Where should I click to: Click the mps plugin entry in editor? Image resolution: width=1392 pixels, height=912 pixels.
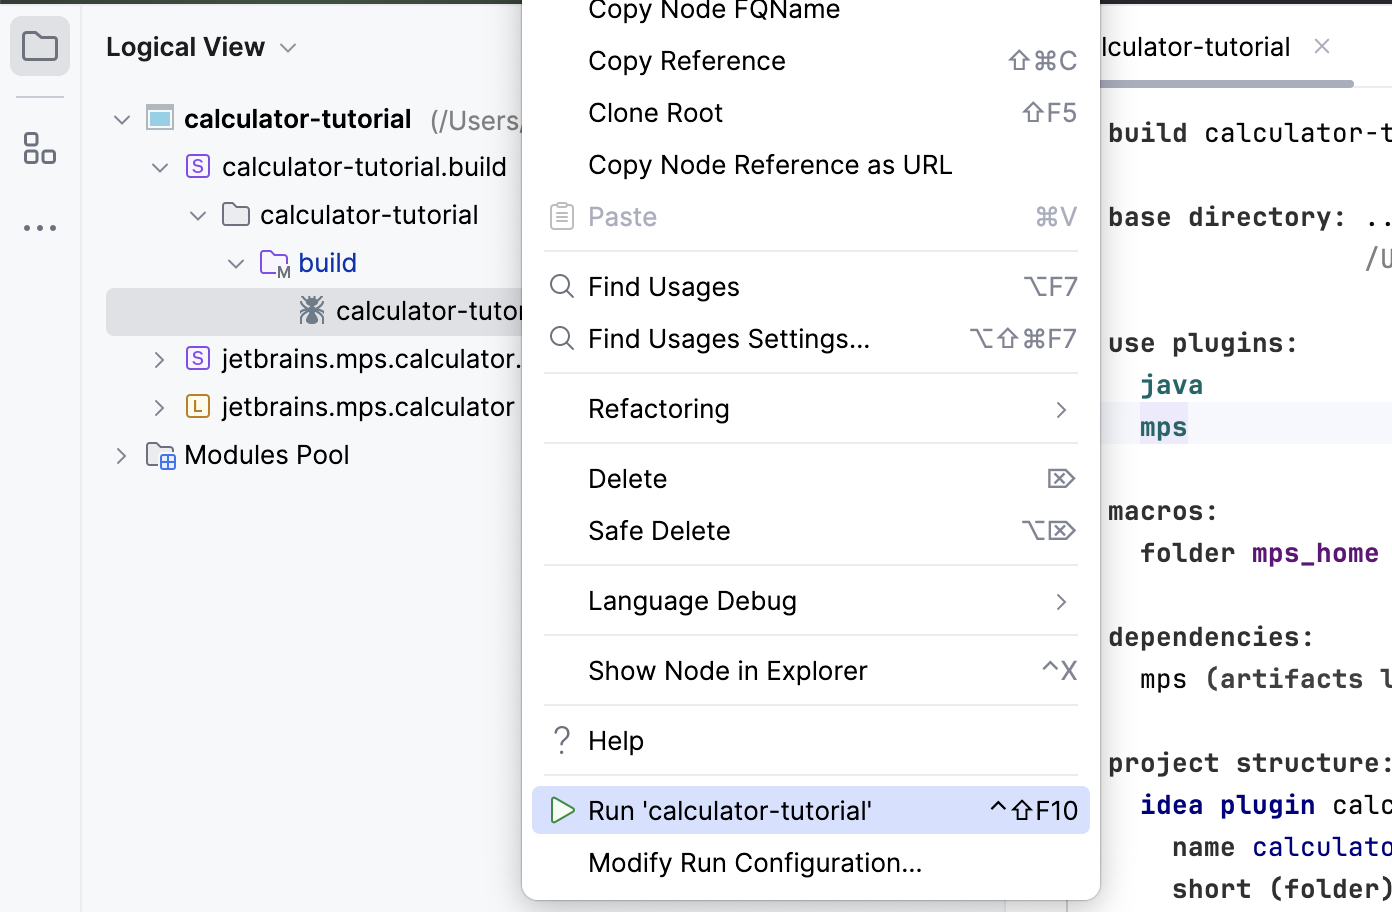point(1164,428)
